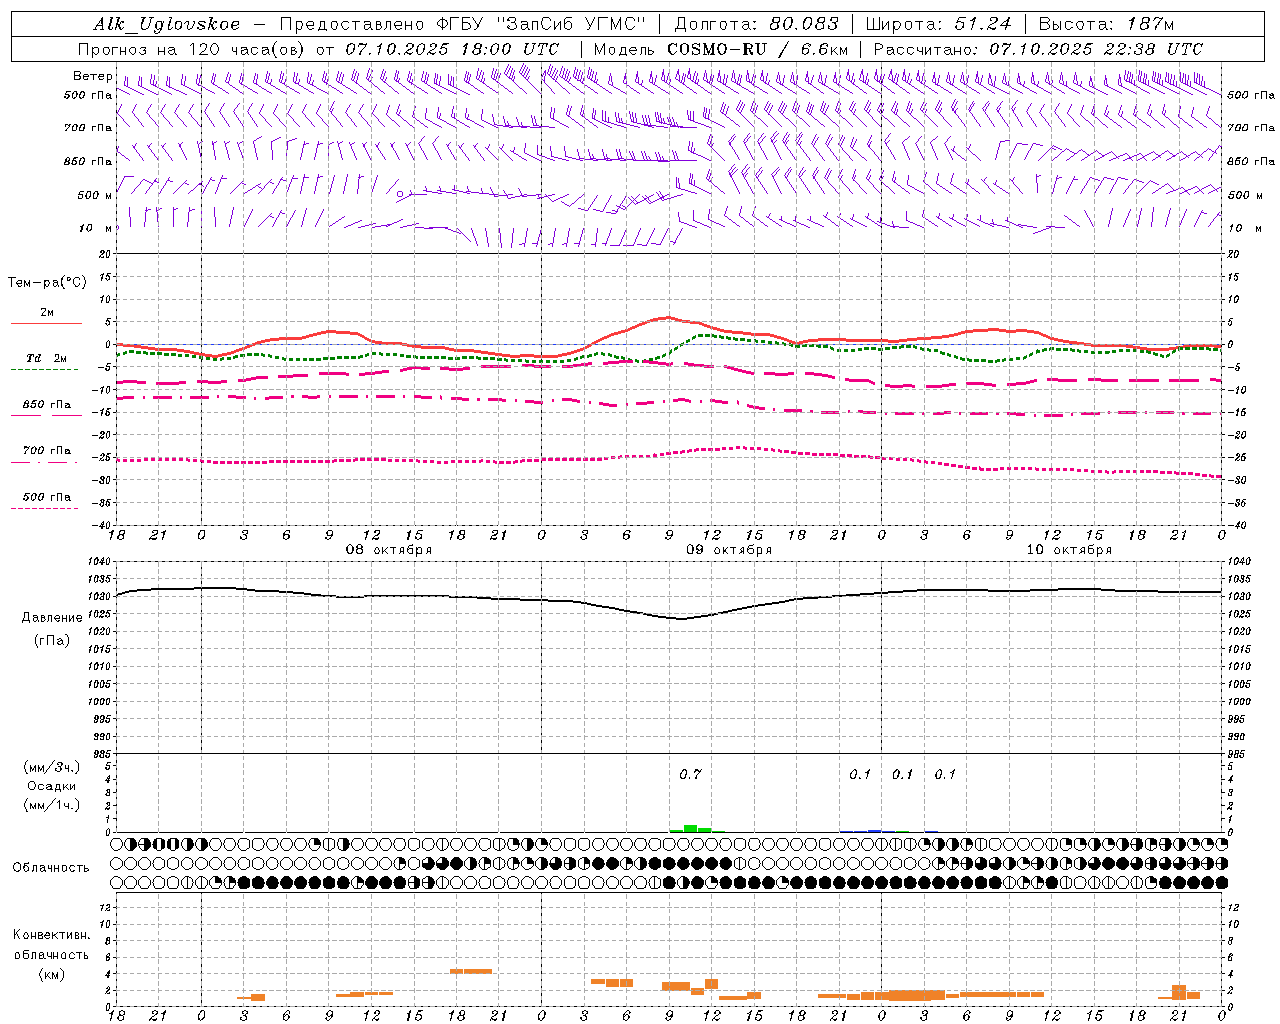Click the '850 гПа' temperature legend entry

(47, 405)
